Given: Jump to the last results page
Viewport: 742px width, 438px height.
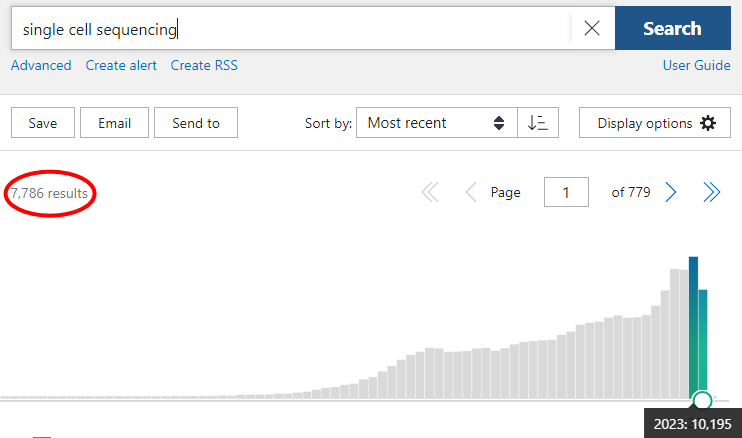Looking at the screenshot, I should coord(712,193).
